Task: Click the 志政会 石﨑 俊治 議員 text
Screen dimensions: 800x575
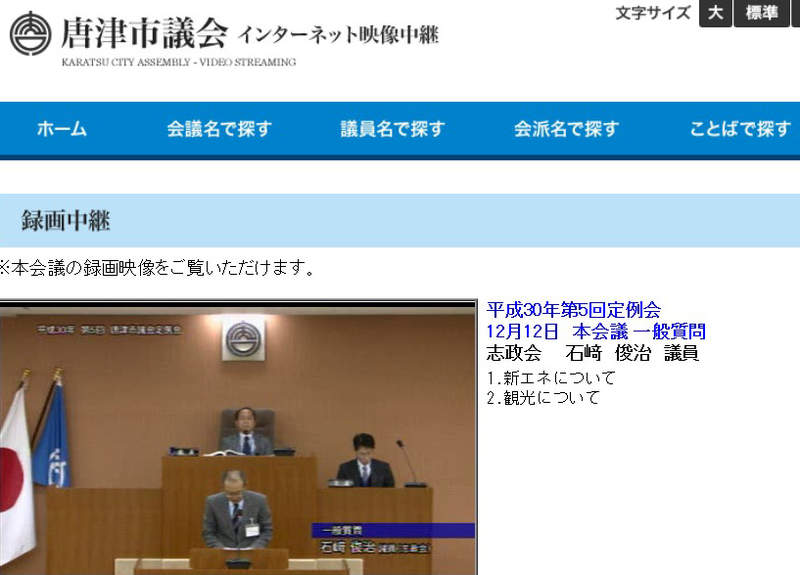Action: pos(592,353)
